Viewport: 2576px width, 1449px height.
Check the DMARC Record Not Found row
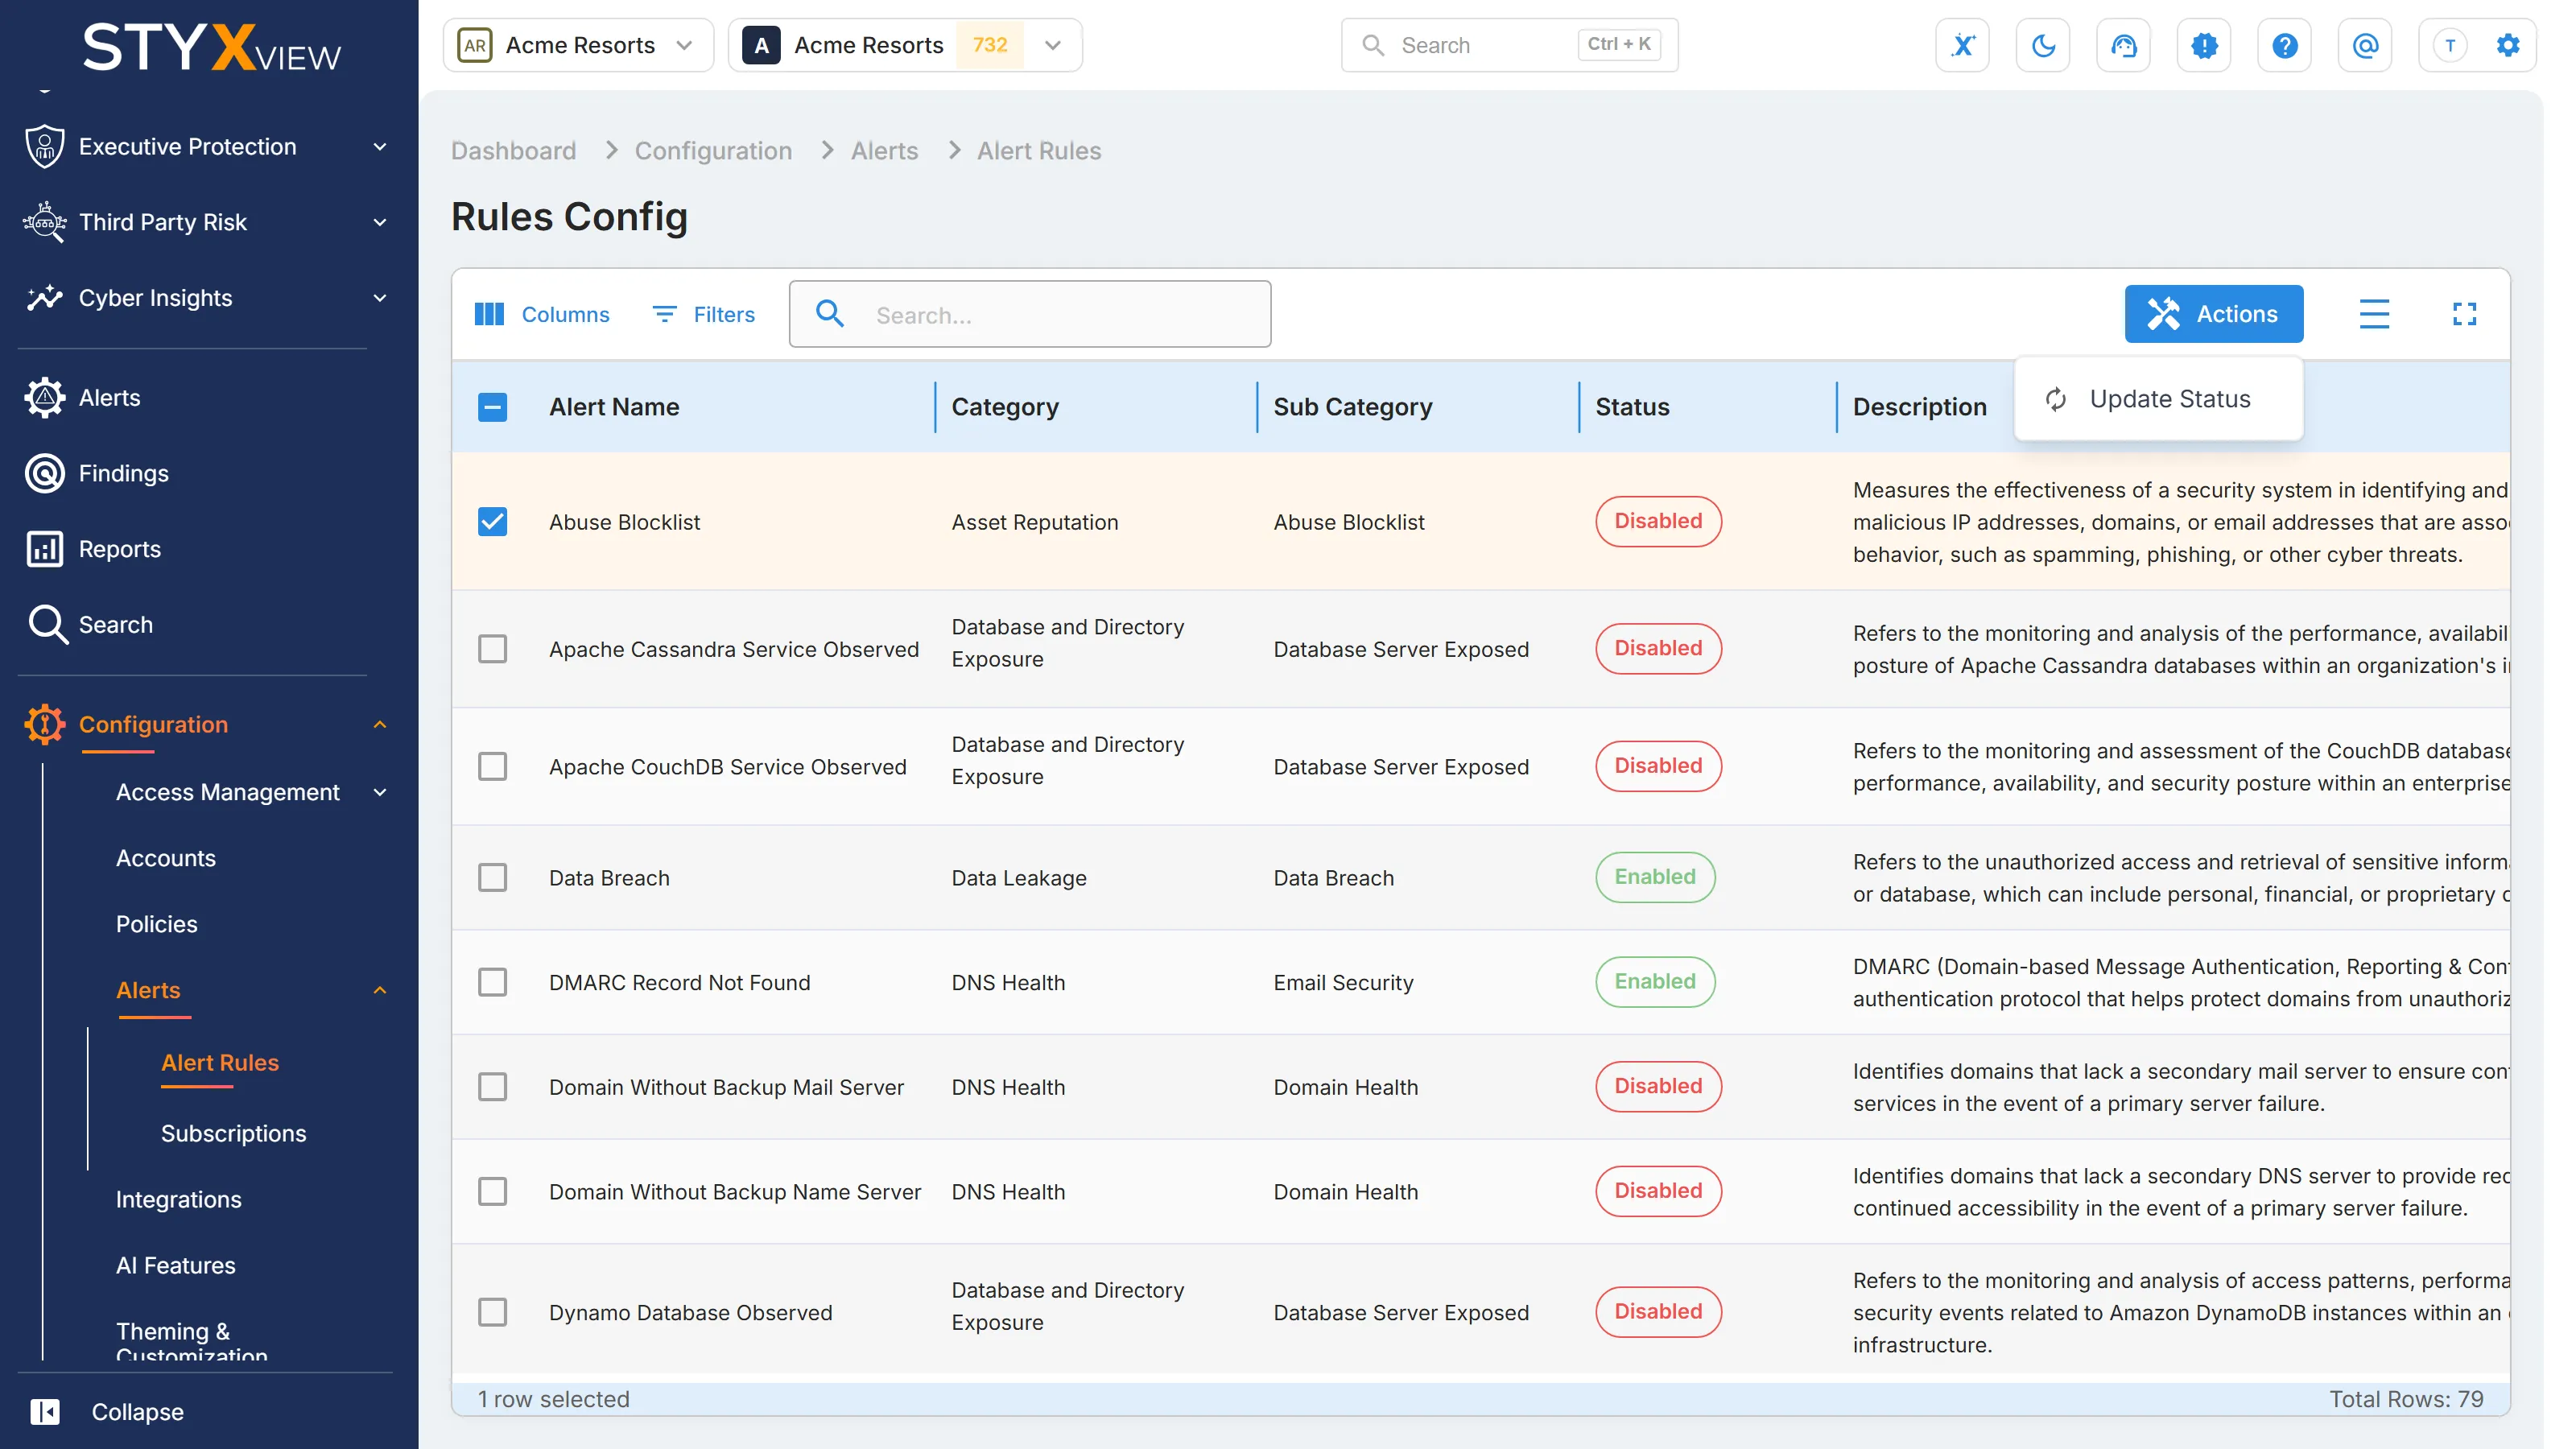492,982
